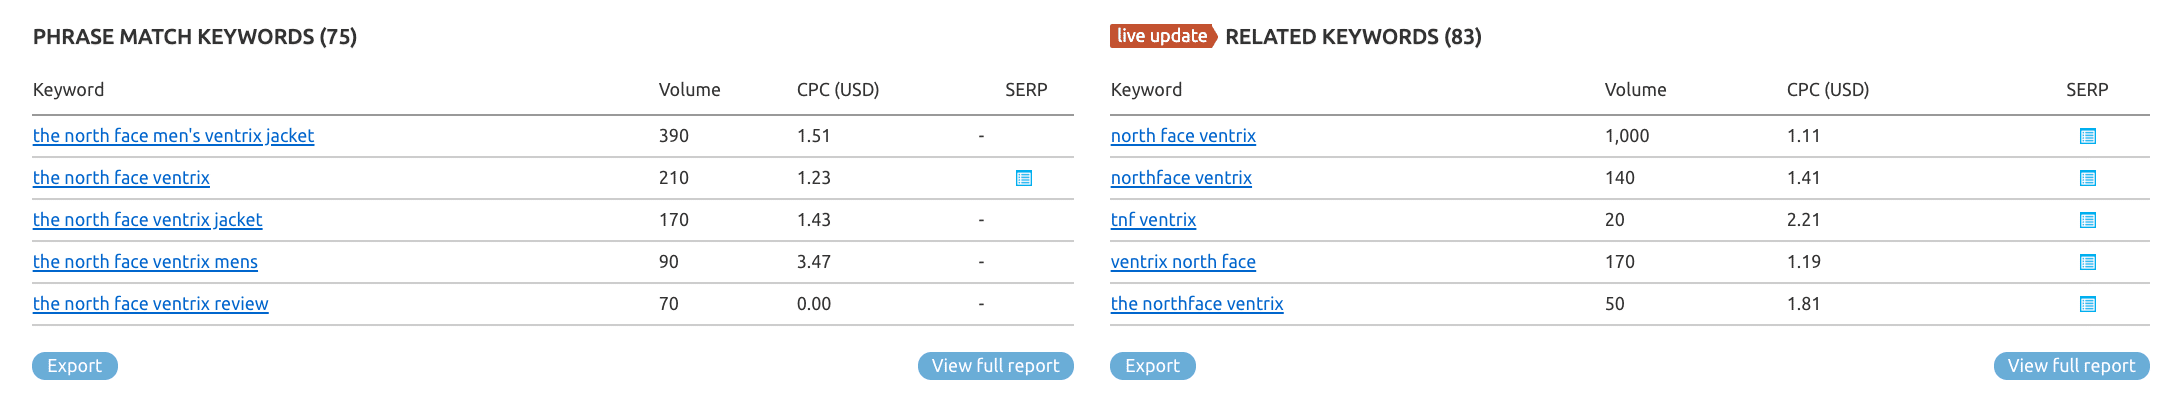View SERP icon for 'north face ventrix' row
The height and width of the screenshot is (408, 2184).
tap(2088, 136)
